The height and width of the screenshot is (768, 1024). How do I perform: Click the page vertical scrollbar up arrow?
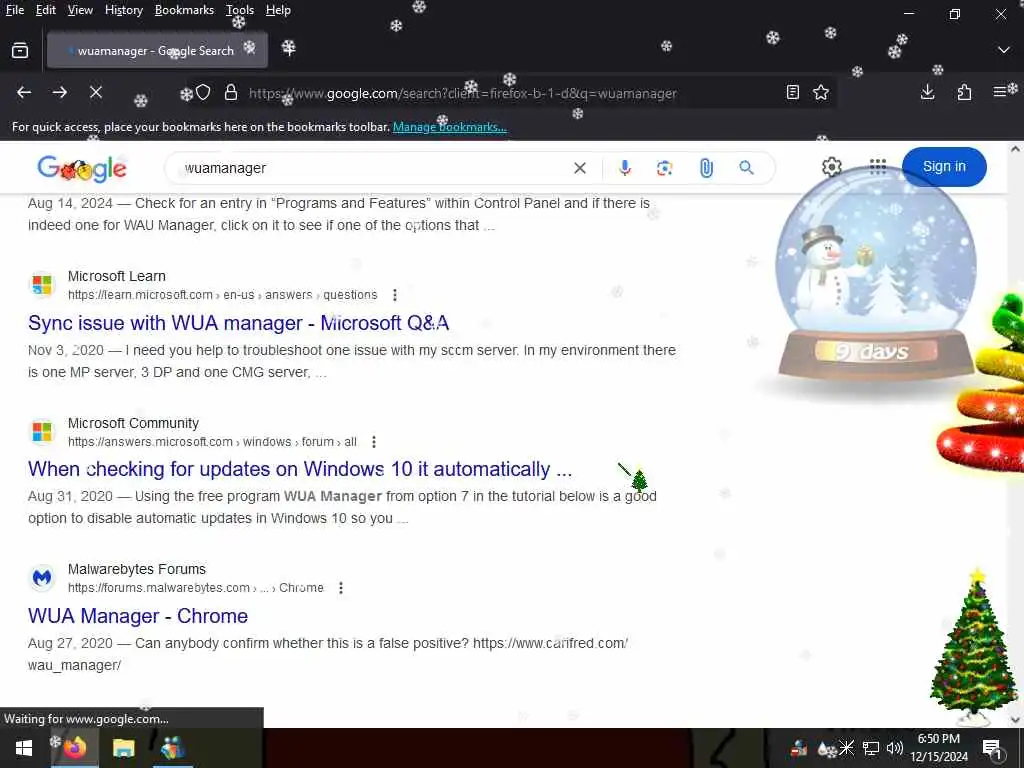point(1016,149)
